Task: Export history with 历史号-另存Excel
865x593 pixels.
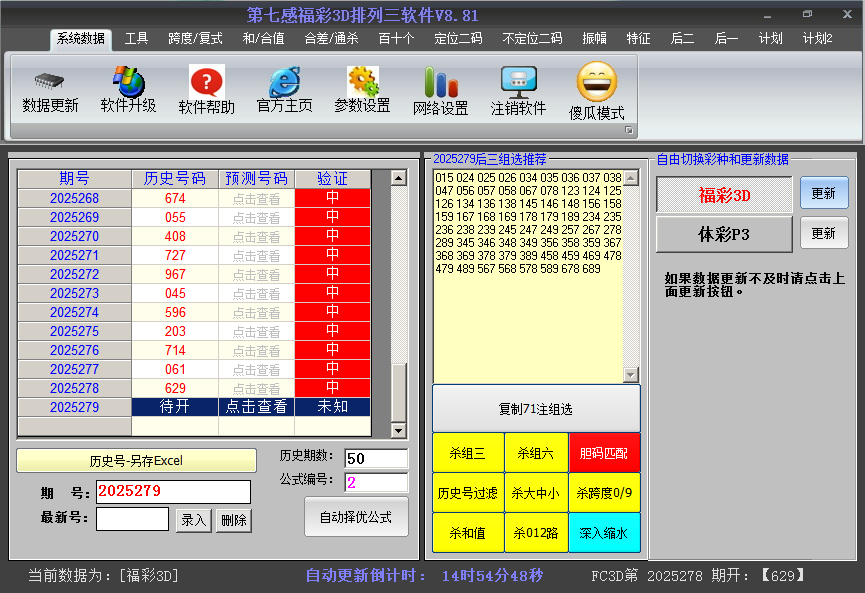Action: [x=138, y=460]
